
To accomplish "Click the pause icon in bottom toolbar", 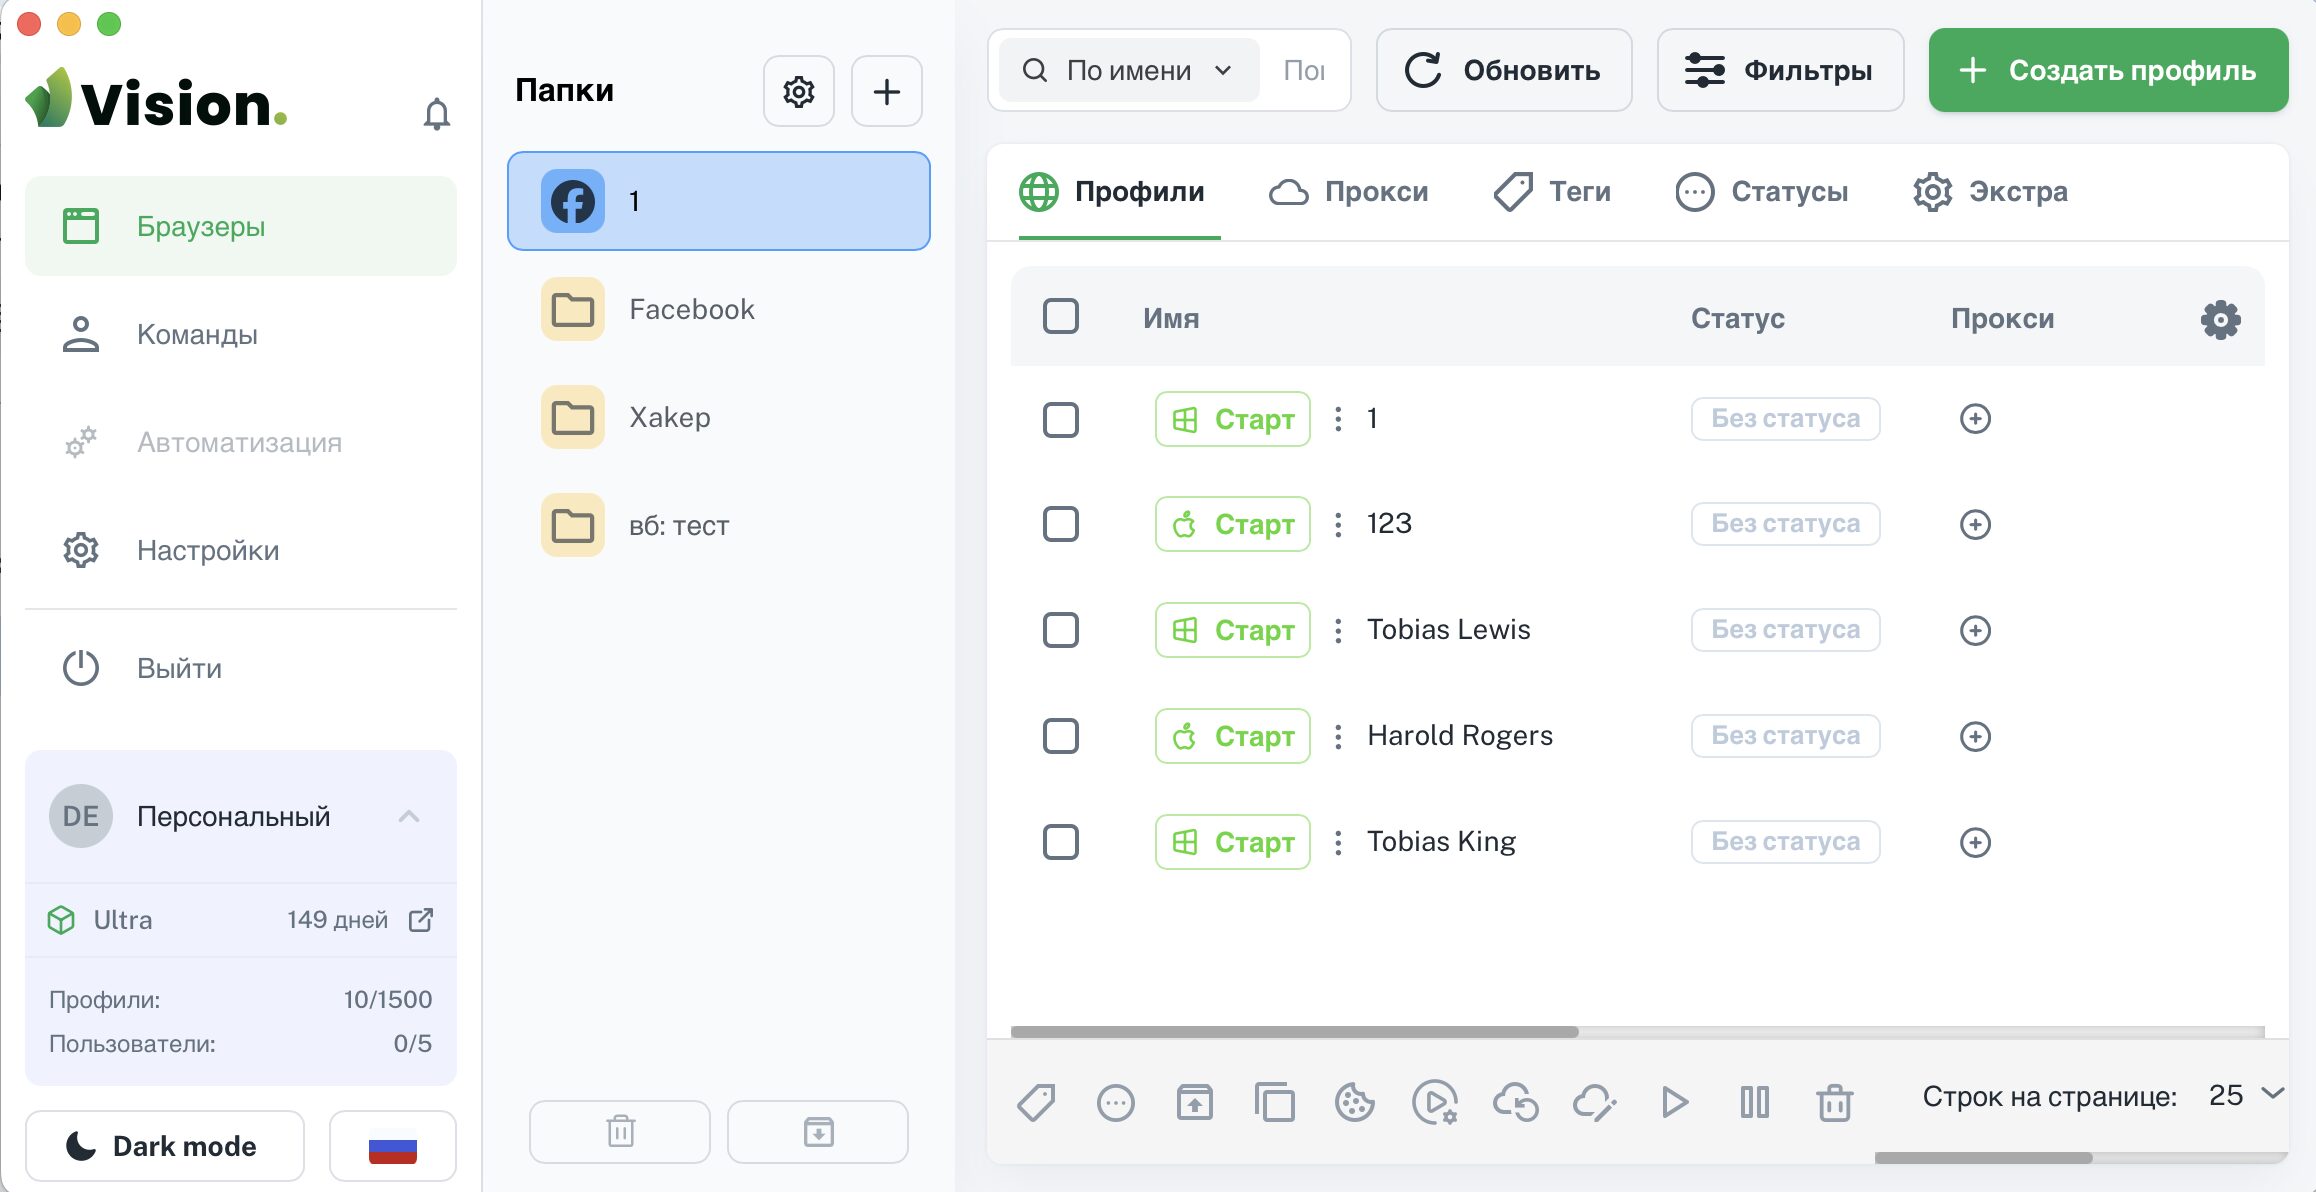I will pos(1754,1103).
